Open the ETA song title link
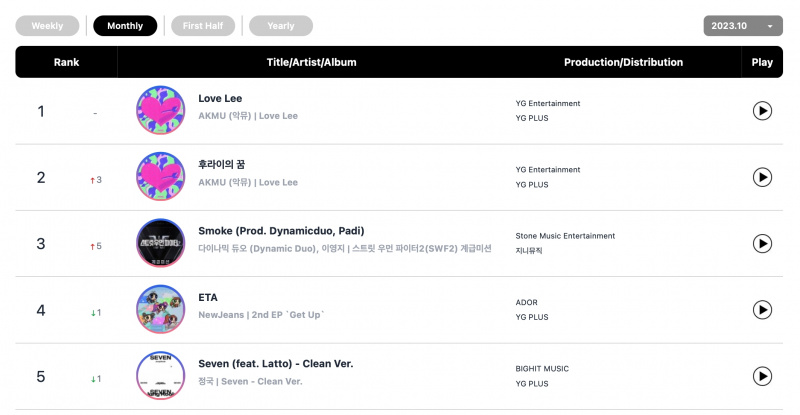 (x=208, y=298)
